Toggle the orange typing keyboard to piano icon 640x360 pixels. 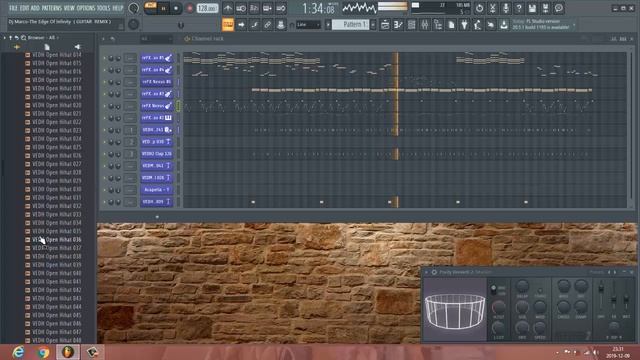point(228,24)
